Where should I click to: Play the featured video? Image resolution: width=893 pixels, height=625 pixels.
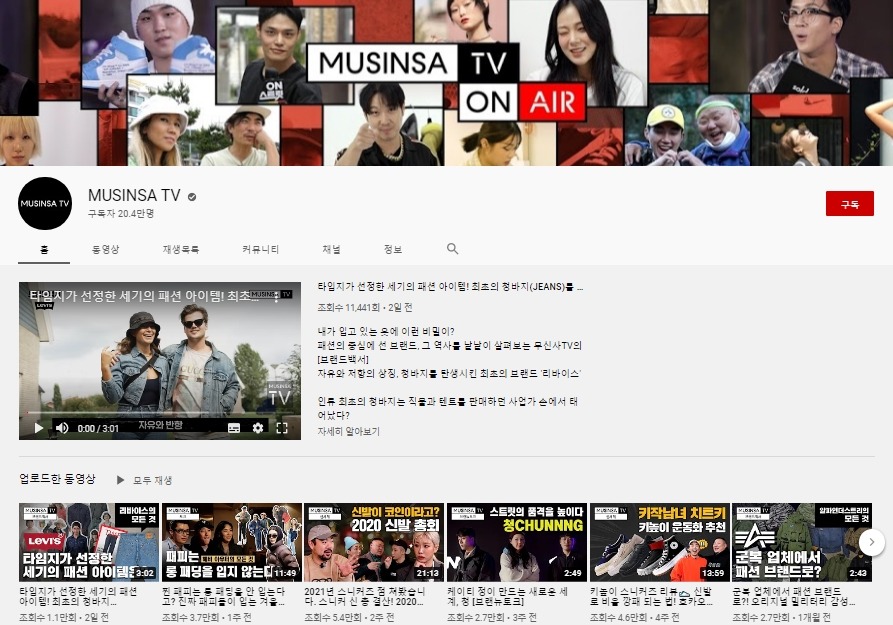point(39,428)
